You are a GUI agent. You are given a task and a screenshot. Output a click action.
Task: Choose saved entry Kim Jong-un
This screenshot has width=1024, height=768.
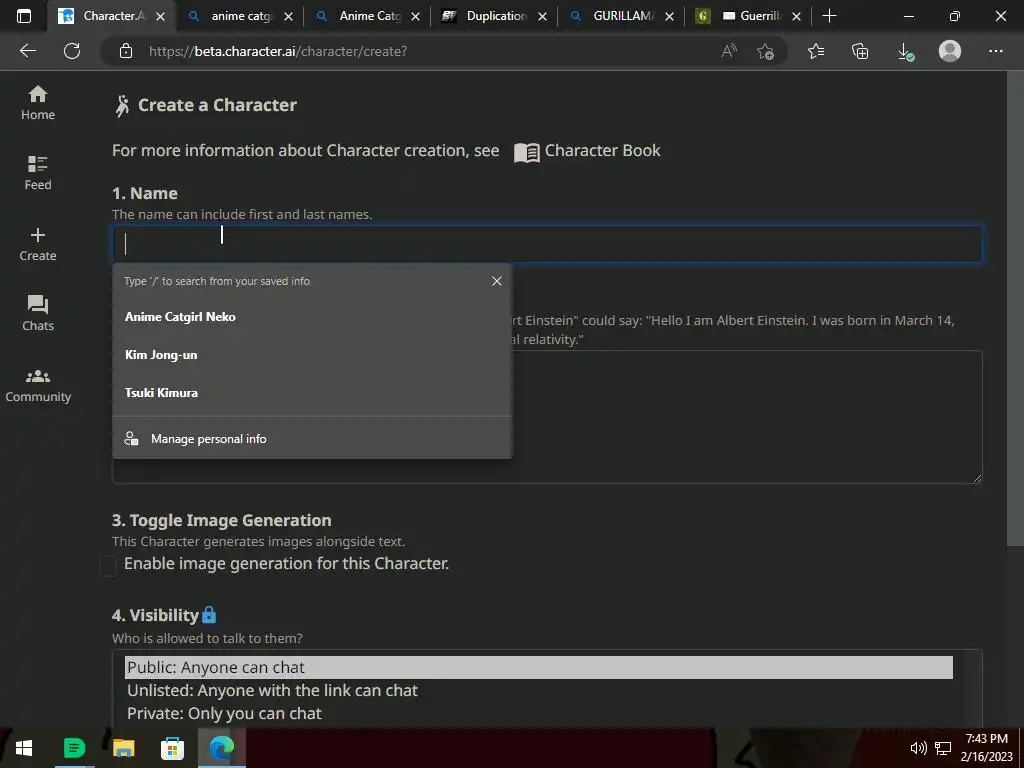pos(312,355)
